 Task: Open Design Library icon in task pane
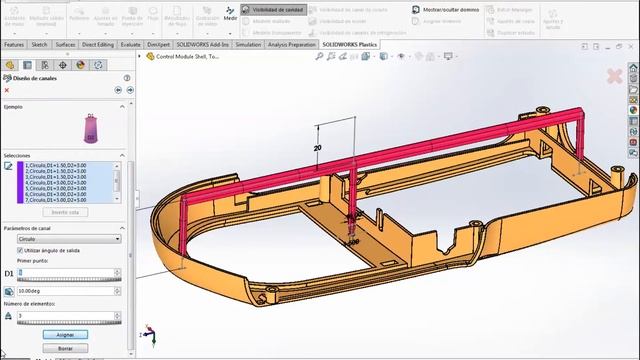point(633,78)
